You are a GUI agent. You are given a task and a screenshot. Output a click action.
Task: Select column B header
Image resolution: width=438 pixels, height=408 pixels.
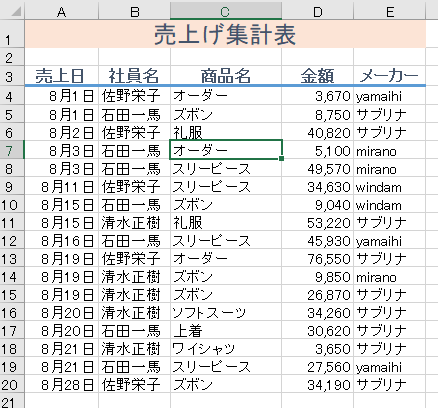134,11
